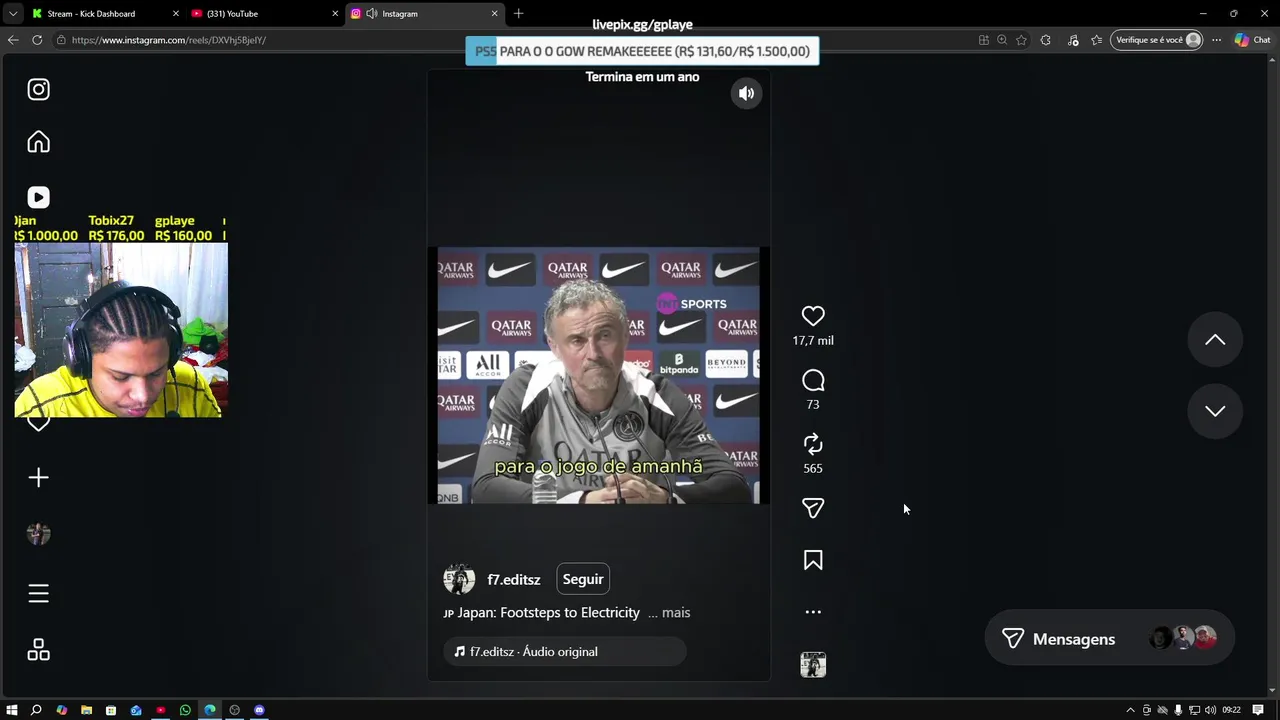Screen dimensions: 1280x720
Task: Open profile avatar in left sidebar
Action: [38, 534]
